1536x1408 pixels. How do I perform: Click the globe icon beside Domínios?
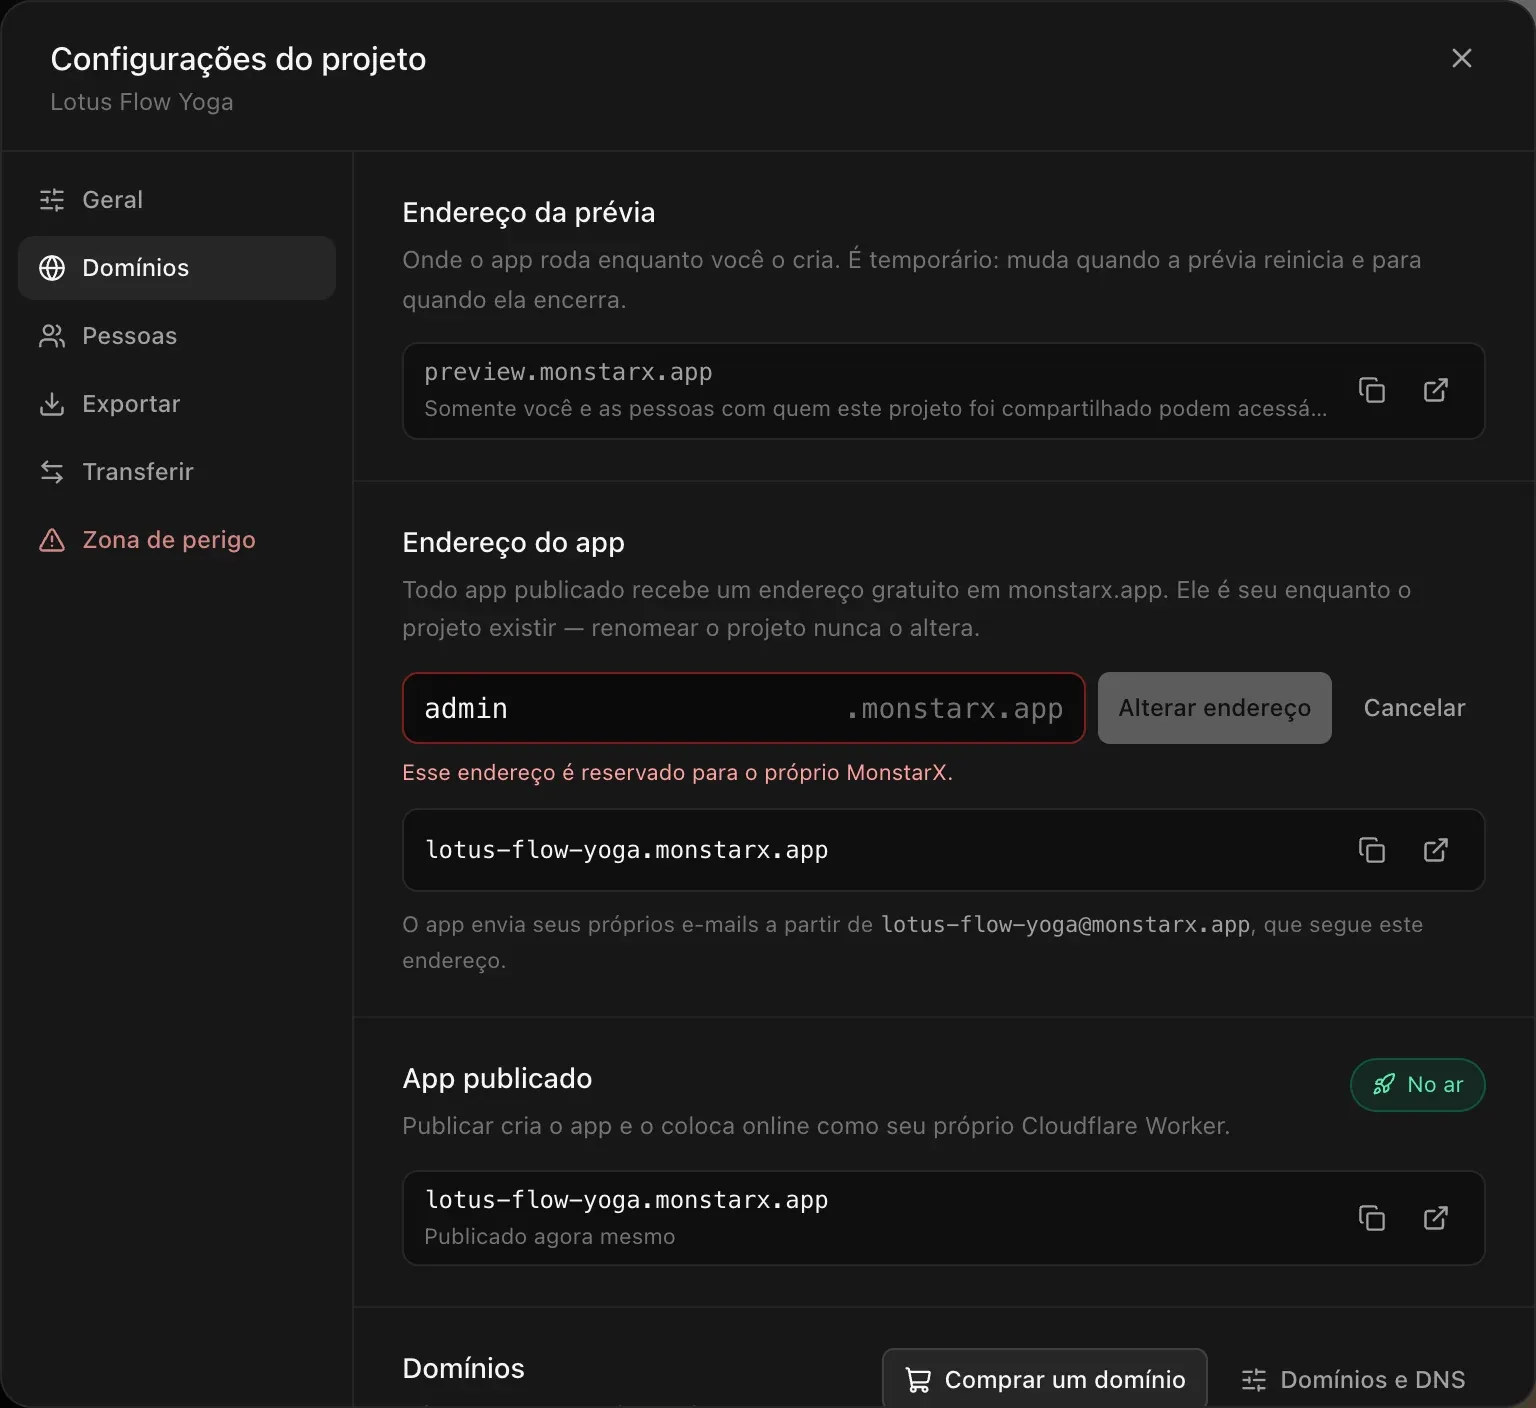pos(52,268)
